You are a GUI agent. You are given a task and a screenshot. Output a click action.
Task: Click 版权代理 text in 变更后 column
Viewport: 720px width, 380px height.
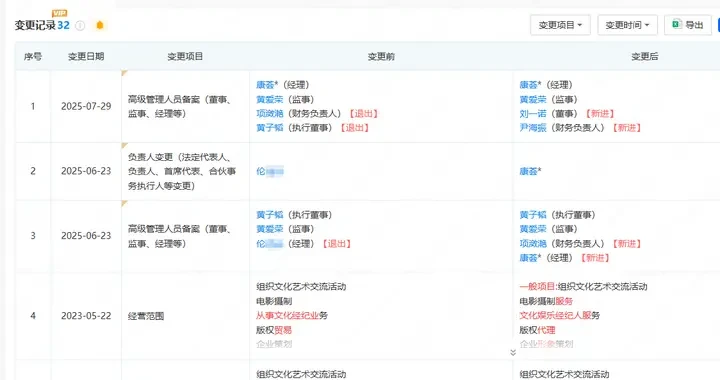pyautogui.click(x=537, y=330)
